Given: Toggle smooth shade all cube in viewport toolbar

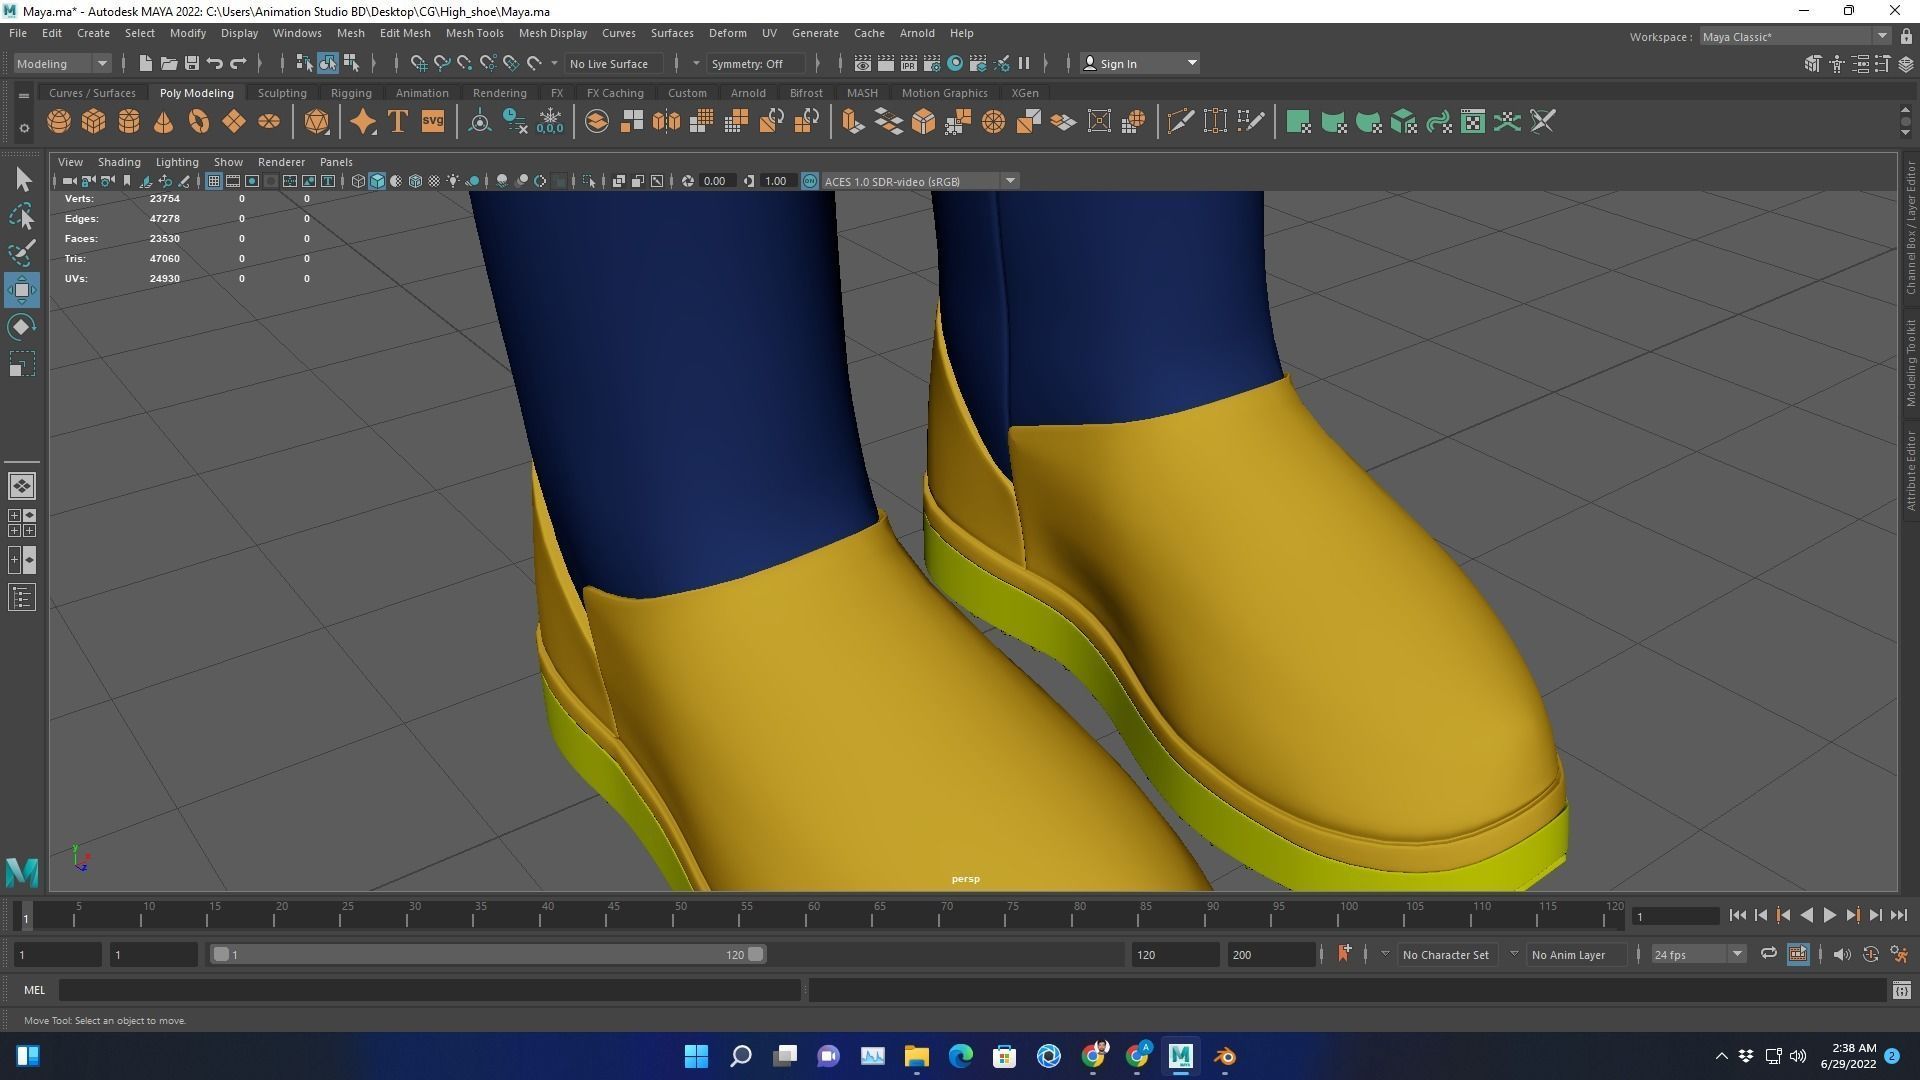Looking at the screenshot, I should 377,181.
